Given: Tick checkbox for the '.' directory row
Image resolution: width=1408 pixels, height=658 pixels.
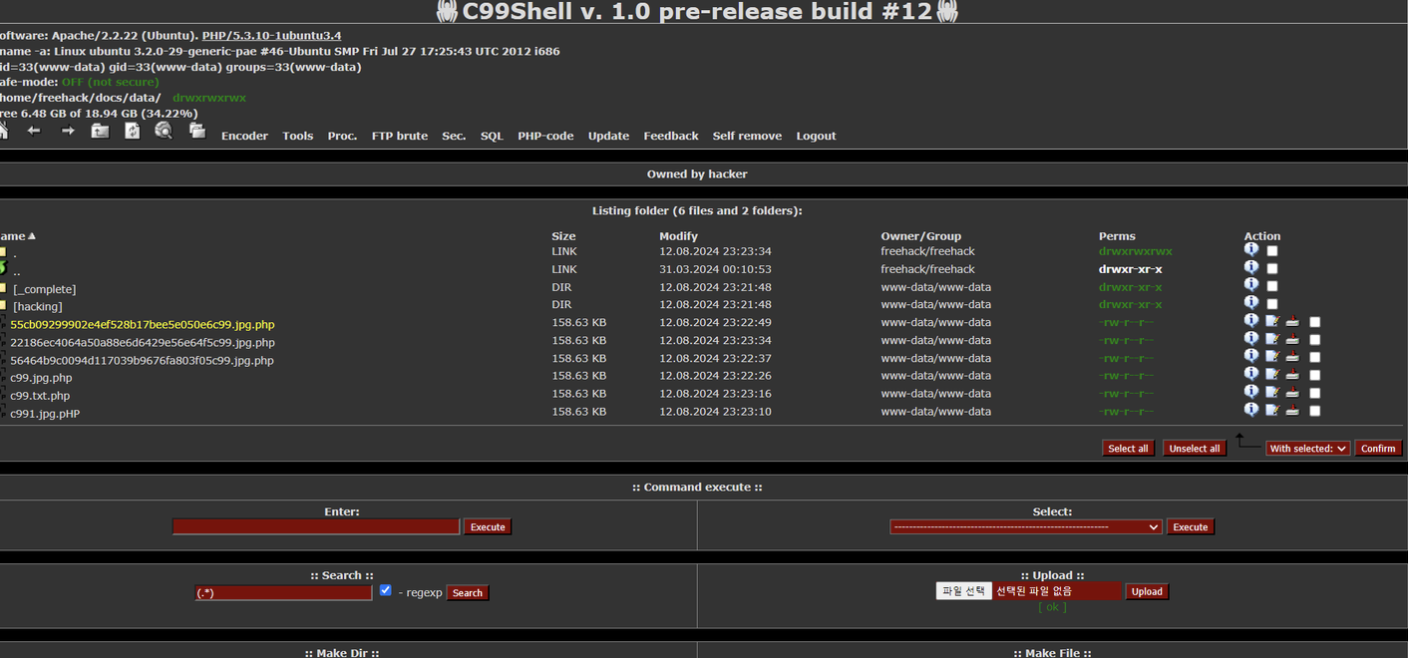Looking at the screenshot, I should pyautogui.click(x=1272, y=251).
